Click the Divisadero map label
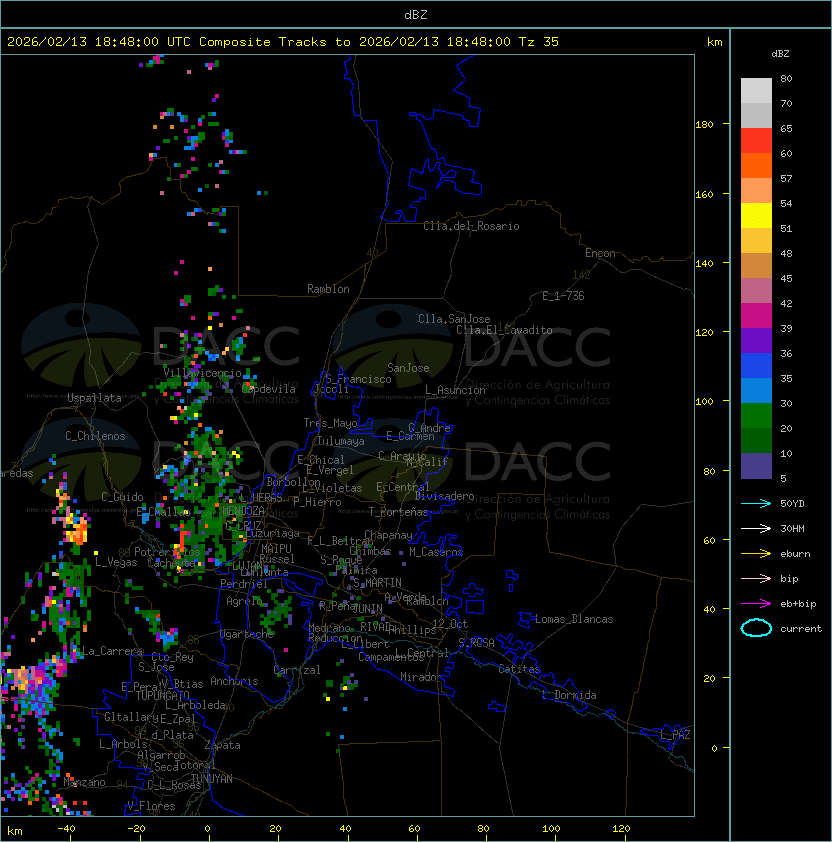The image size is (832, 842). click(445, 496)
